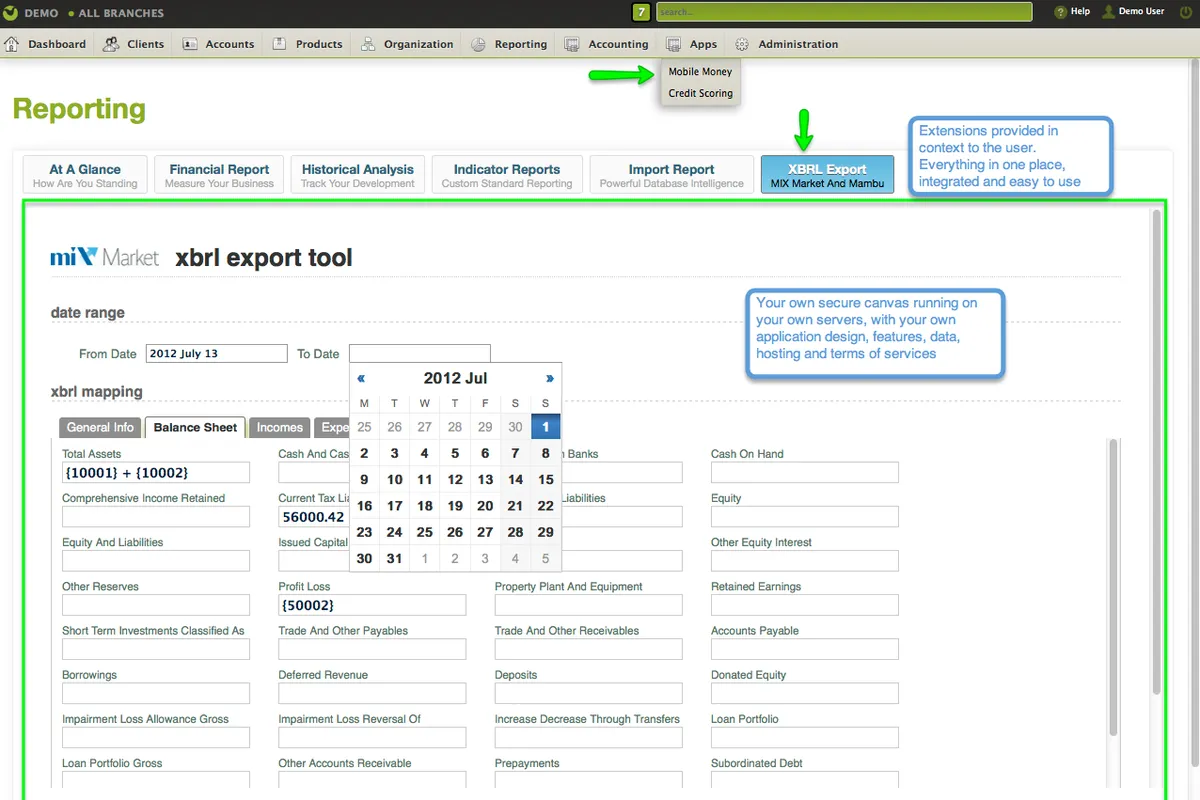The width and height of the screenshot is (1200, 800).
Task: Click the Accounting ledger icon
Action: click(572, 44)
